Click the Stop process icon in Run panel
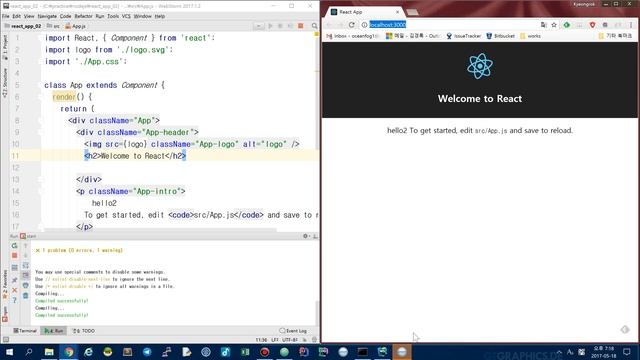The height and width of the screenshot is (360, 640). pos(14,256)
